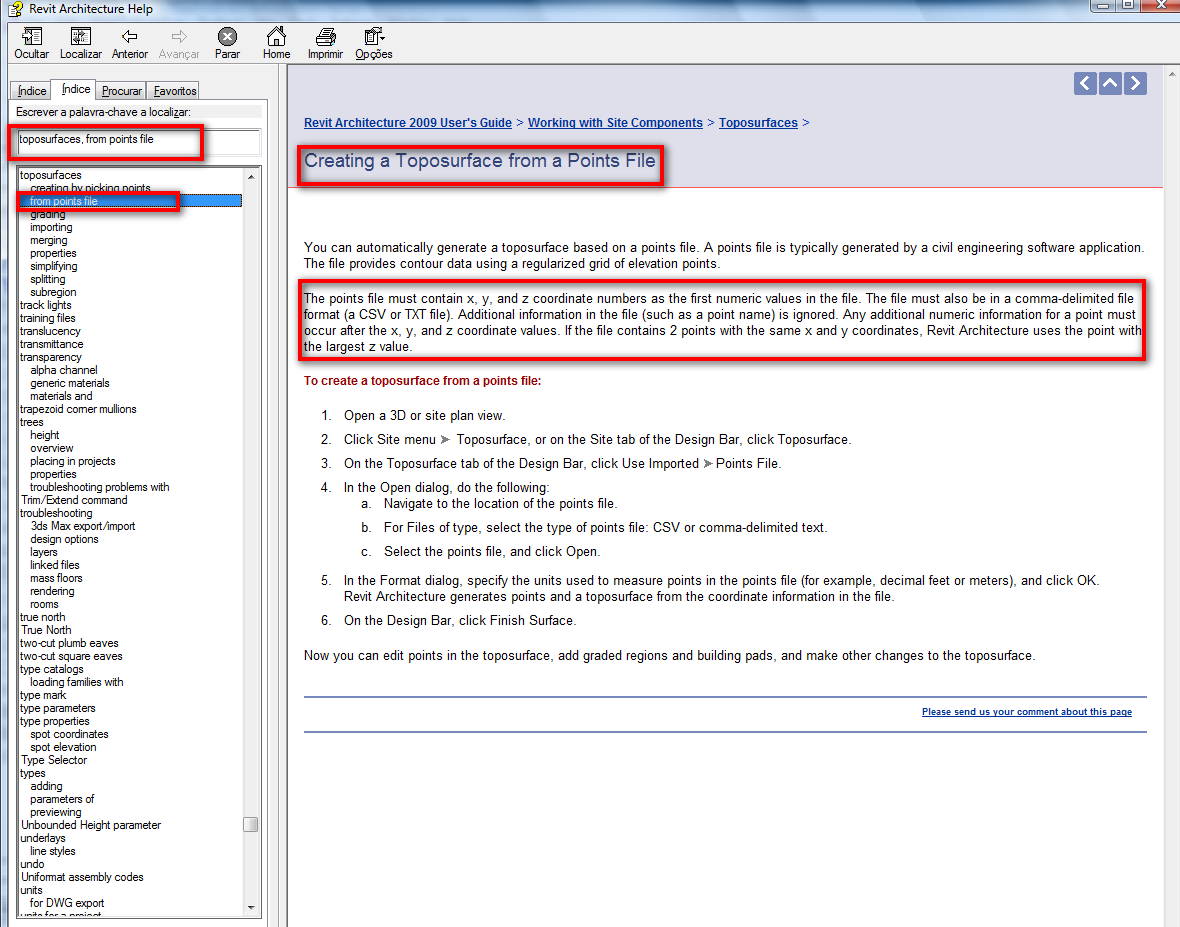
Task: Open the Favoritos tab
Action: [175, 91]
